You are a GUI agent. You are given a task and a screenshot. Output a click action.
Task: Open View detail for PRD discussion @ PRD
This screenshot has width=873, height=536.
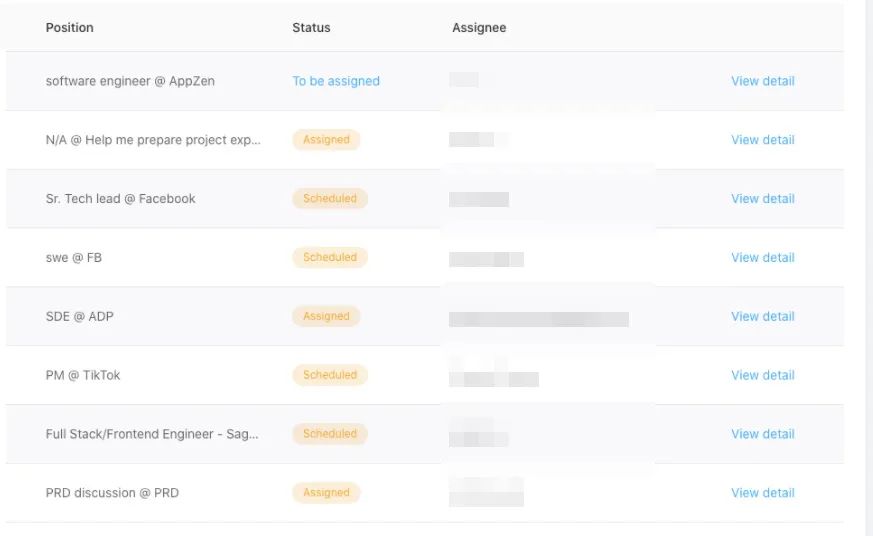(762, 493)
